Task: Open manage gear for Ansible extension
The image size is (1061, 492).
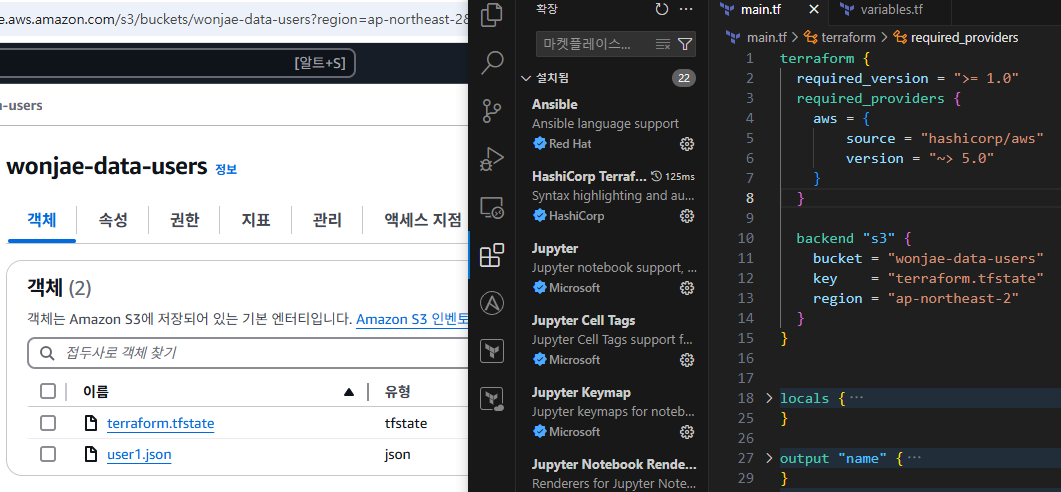Action: pyautogui.click(x=687, y=143)
